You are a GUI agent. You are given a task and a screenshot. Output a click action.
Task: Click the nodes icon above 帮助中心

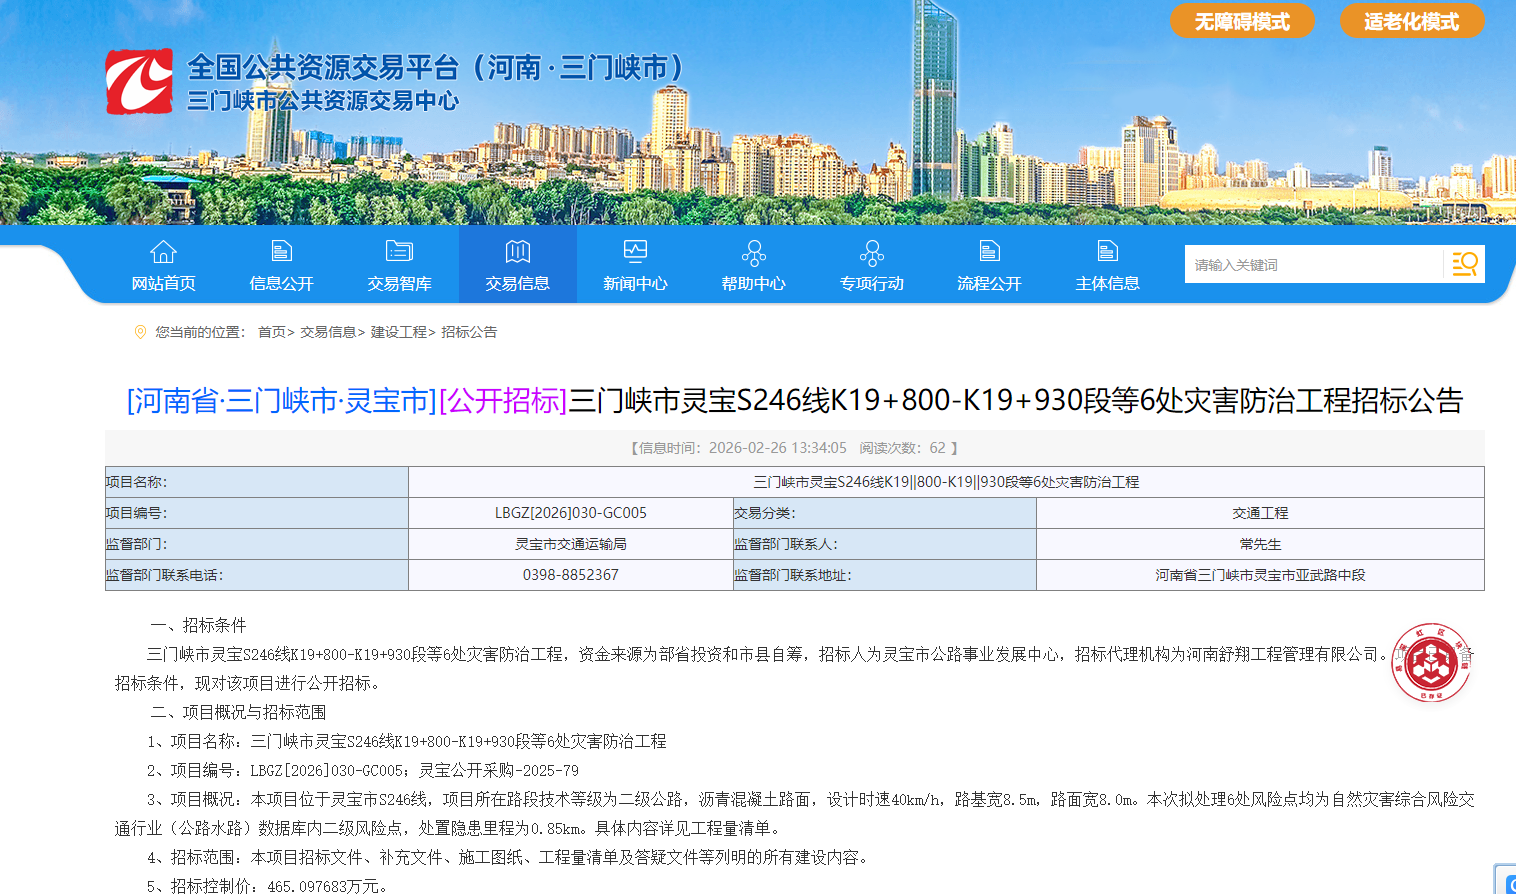753,252
